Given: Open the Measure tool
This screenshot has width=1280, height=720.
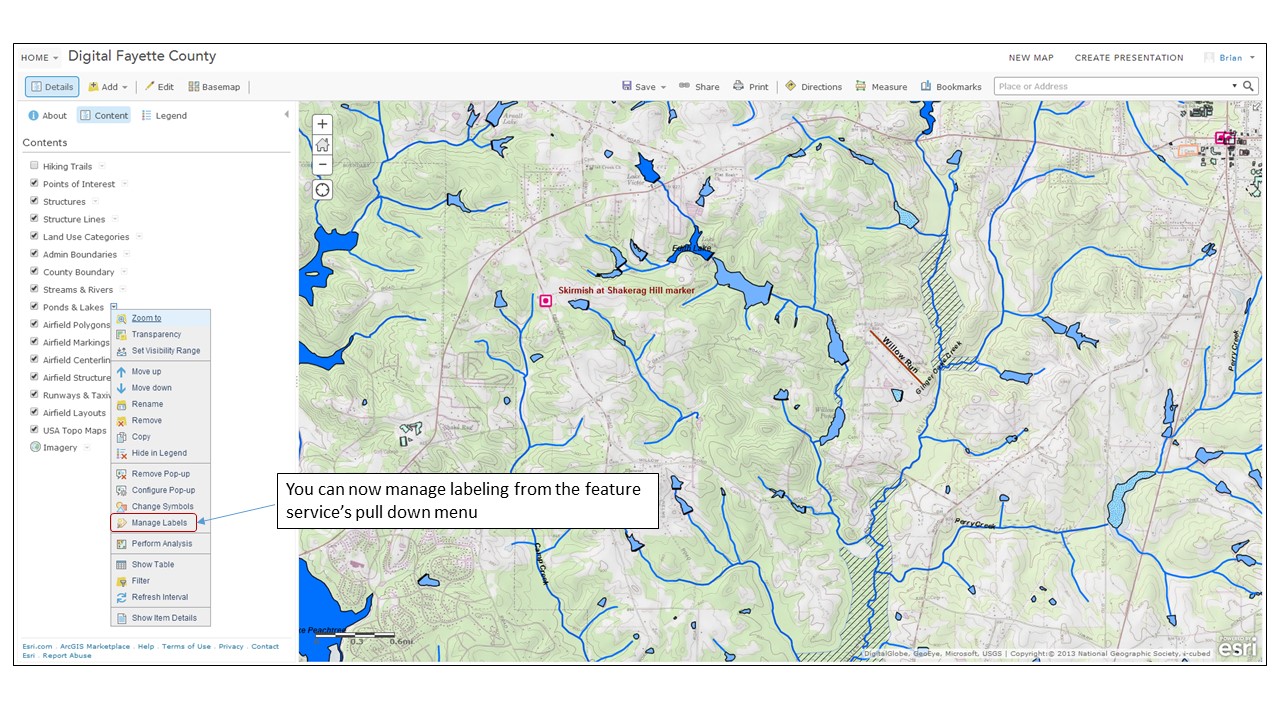Looking at the screenshot, I should point(881,87).
